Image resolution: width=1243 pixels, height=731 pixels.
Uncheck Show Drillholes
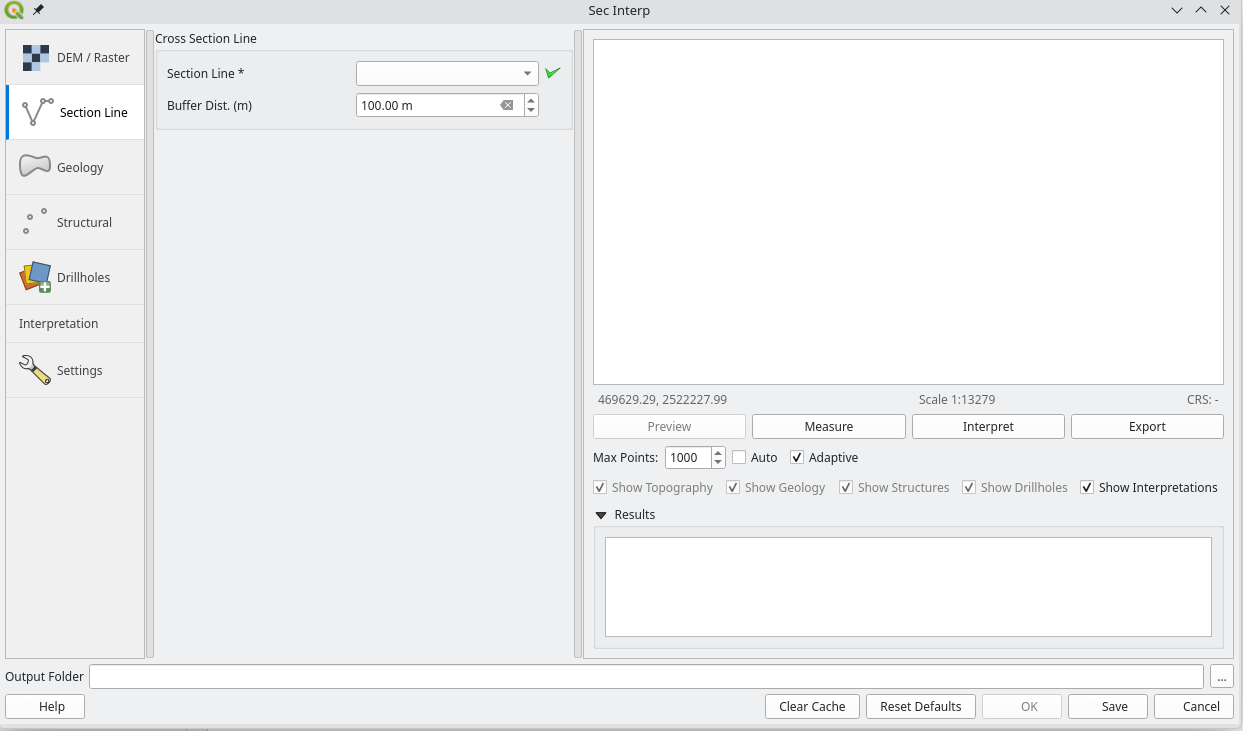pos(969,487)
